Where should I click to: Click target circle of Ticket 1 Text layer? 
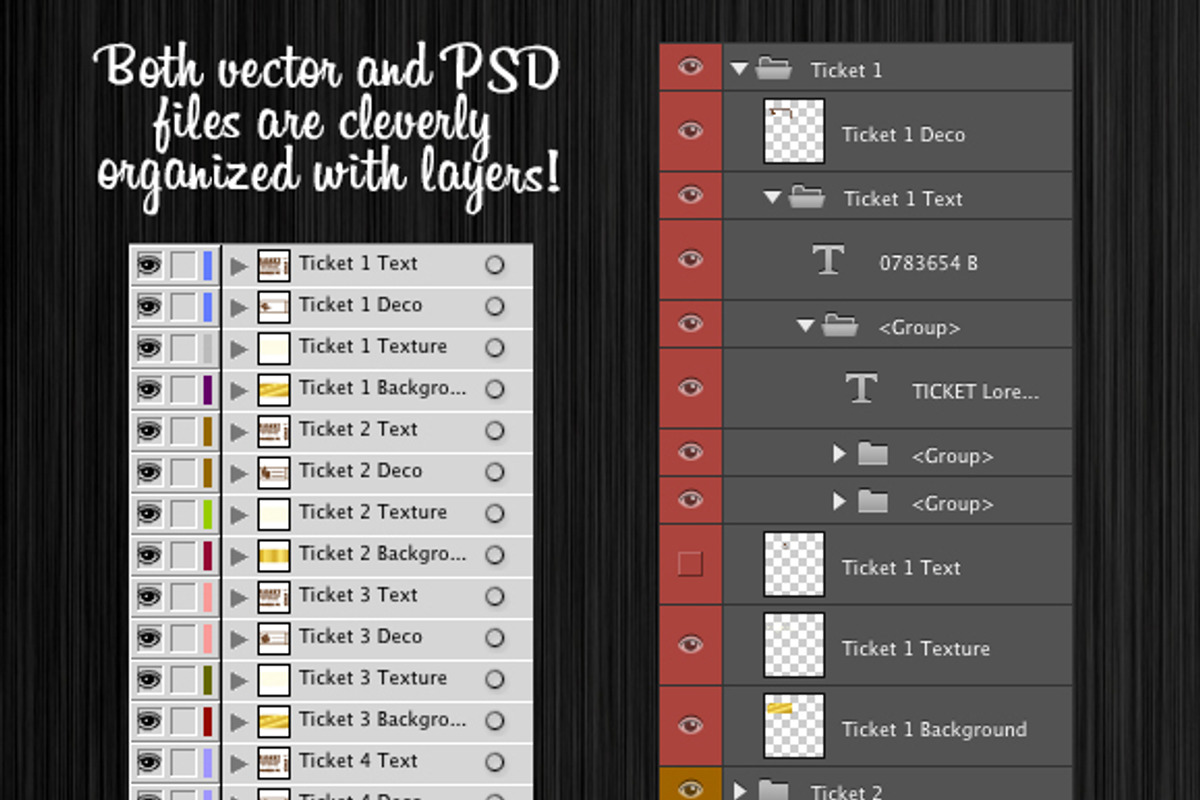tap(494, 265)
